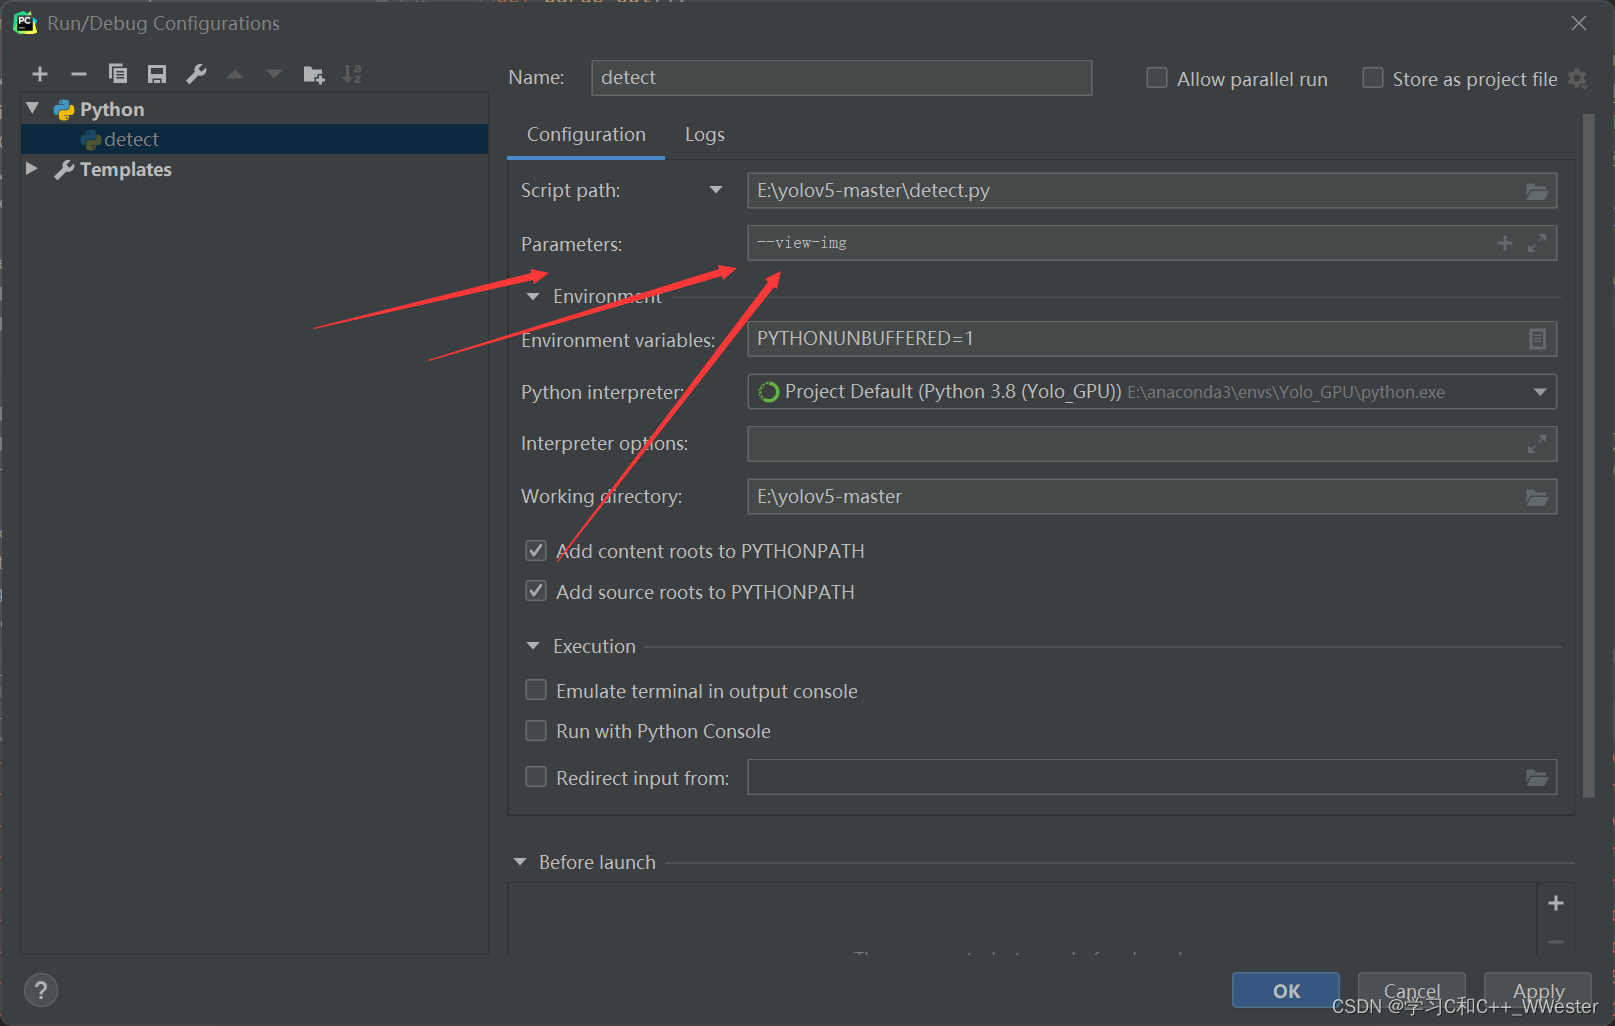
Task: Collapse the Execution section
Action: [533, 646]
